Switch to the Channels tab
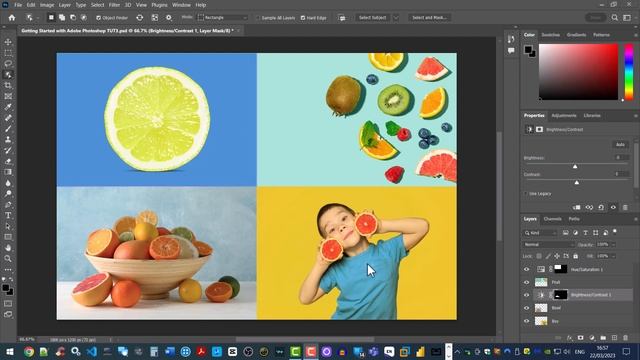Viewport: 640px width, 360px height. (x=553, y=219)
